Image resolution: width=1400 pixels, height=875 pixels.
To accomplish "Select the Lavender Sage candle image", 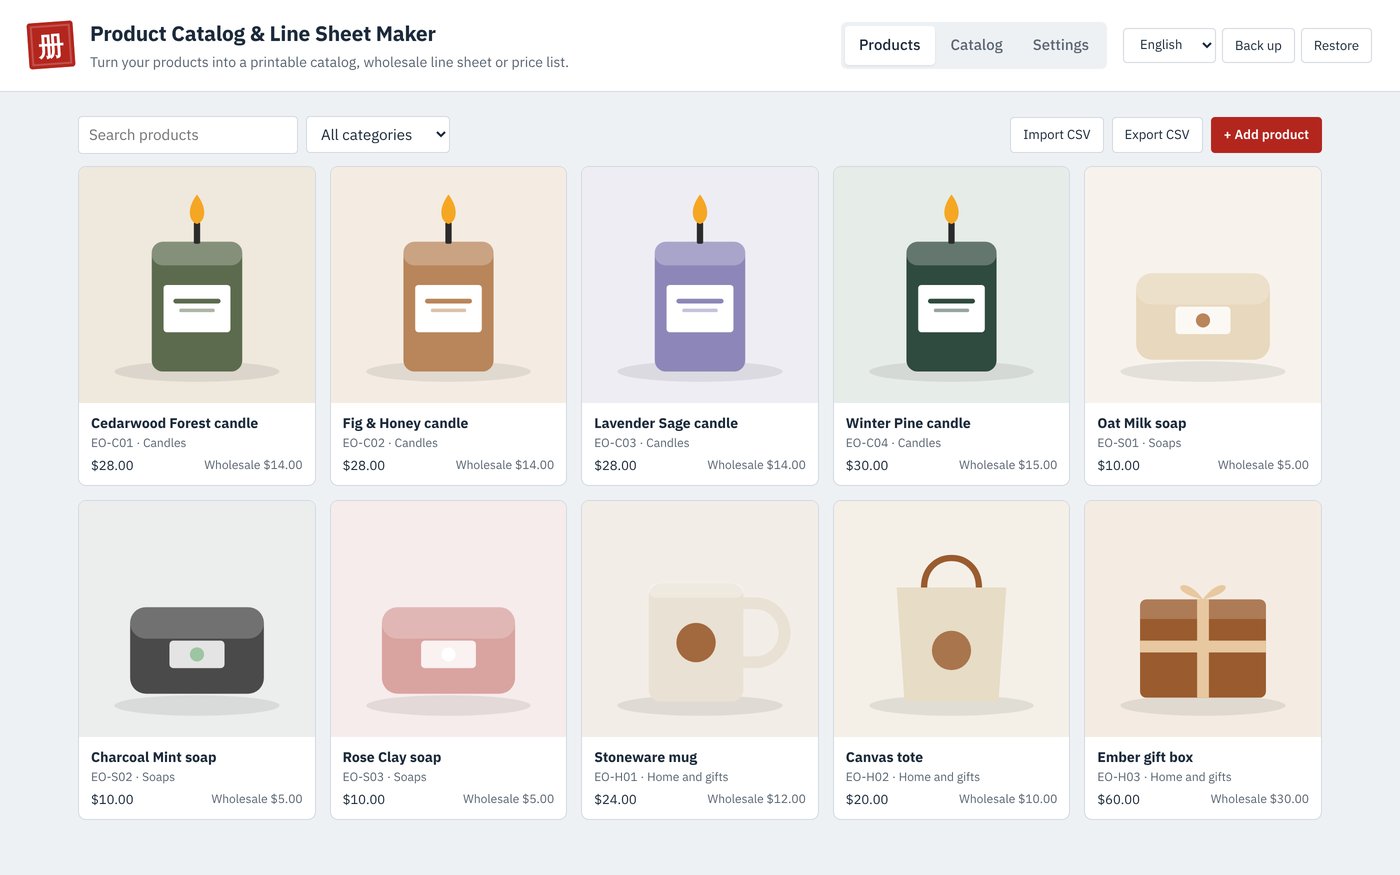I will 700,285.
